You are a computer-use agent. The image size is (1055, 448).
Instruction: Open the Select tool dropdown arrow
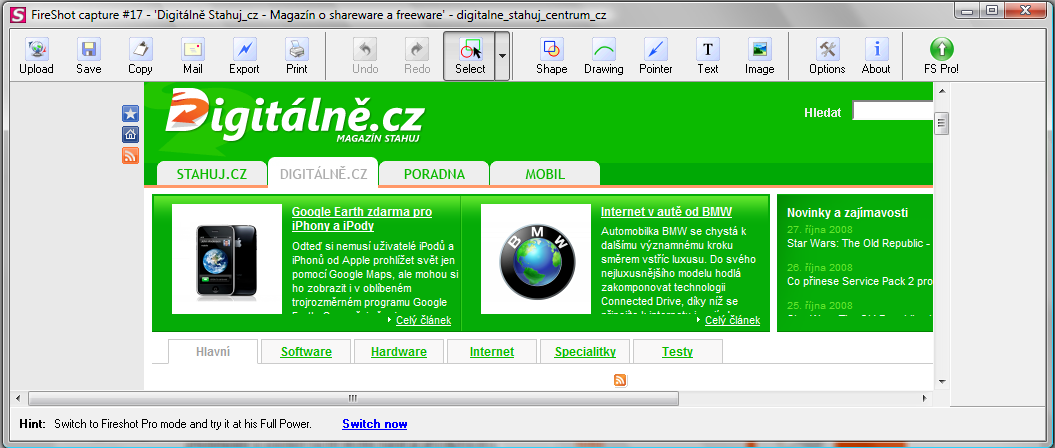[502, 56]
